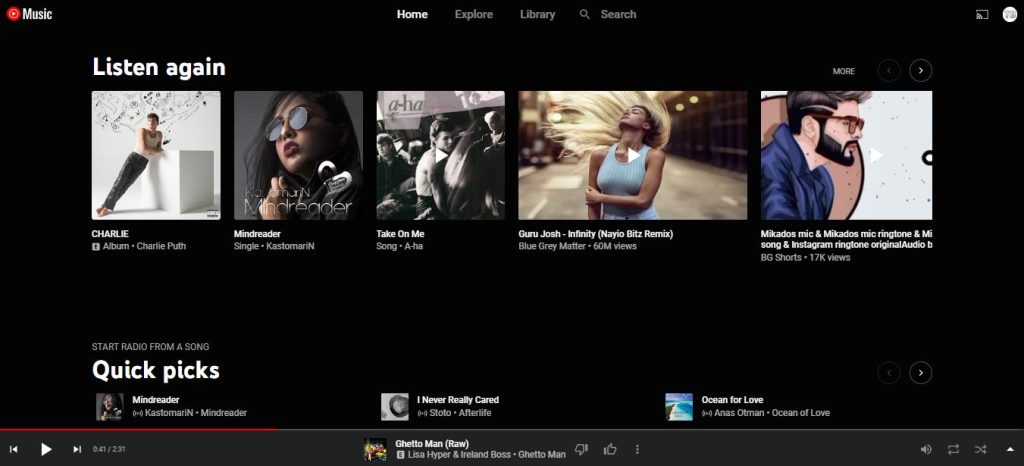The image size is (1024, 466).
Task: Open Anas Otman artist link
Action: point(739,413)
